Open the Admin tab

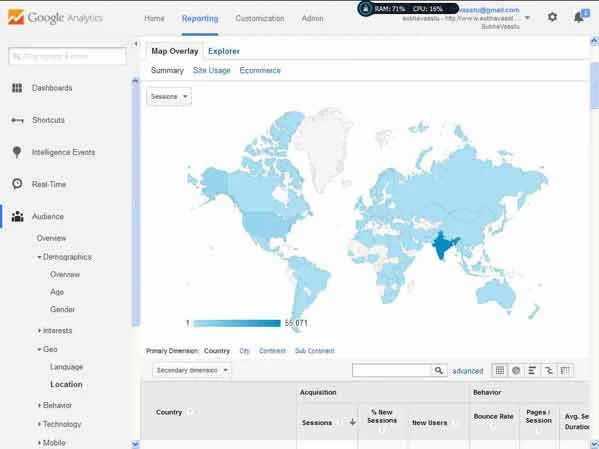click(312, 18)
